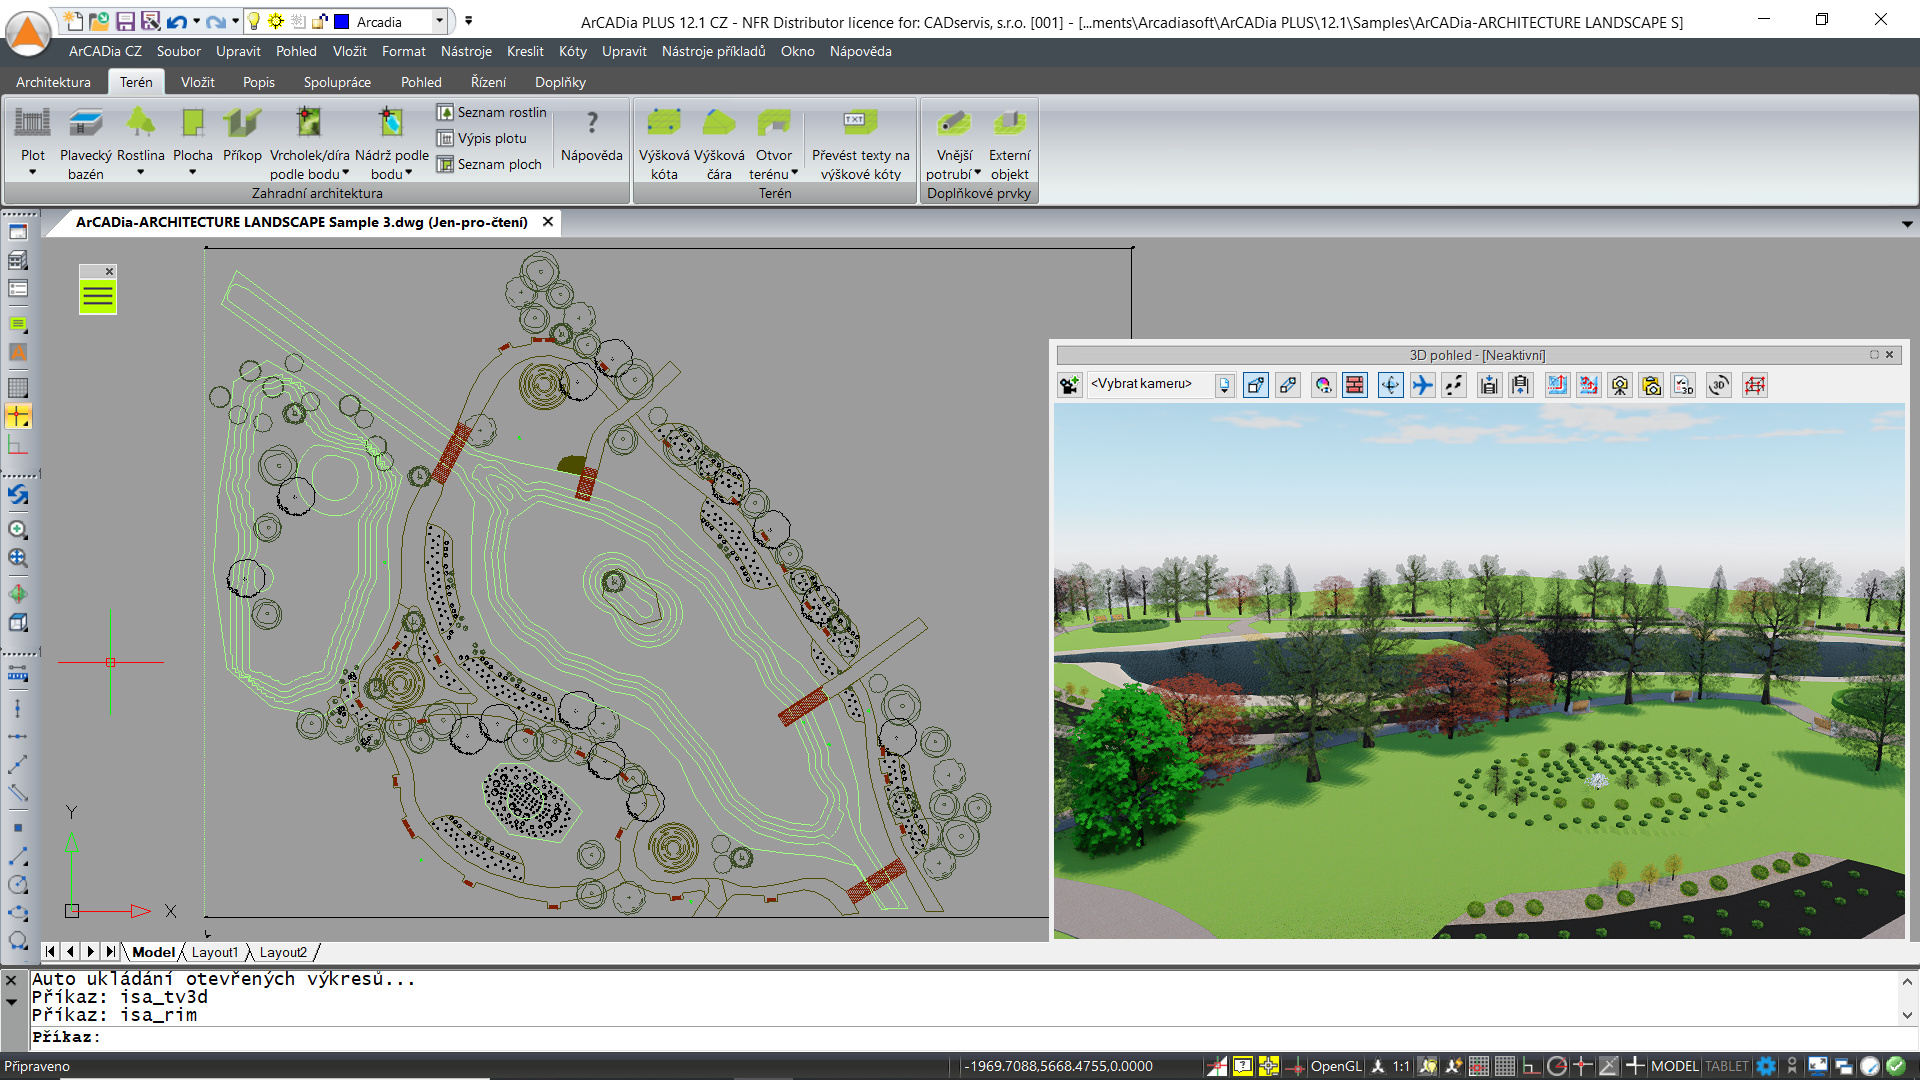
Task: Click the Vrcholek/díra podle bodu icon
Action: click(x=309, y=123)
